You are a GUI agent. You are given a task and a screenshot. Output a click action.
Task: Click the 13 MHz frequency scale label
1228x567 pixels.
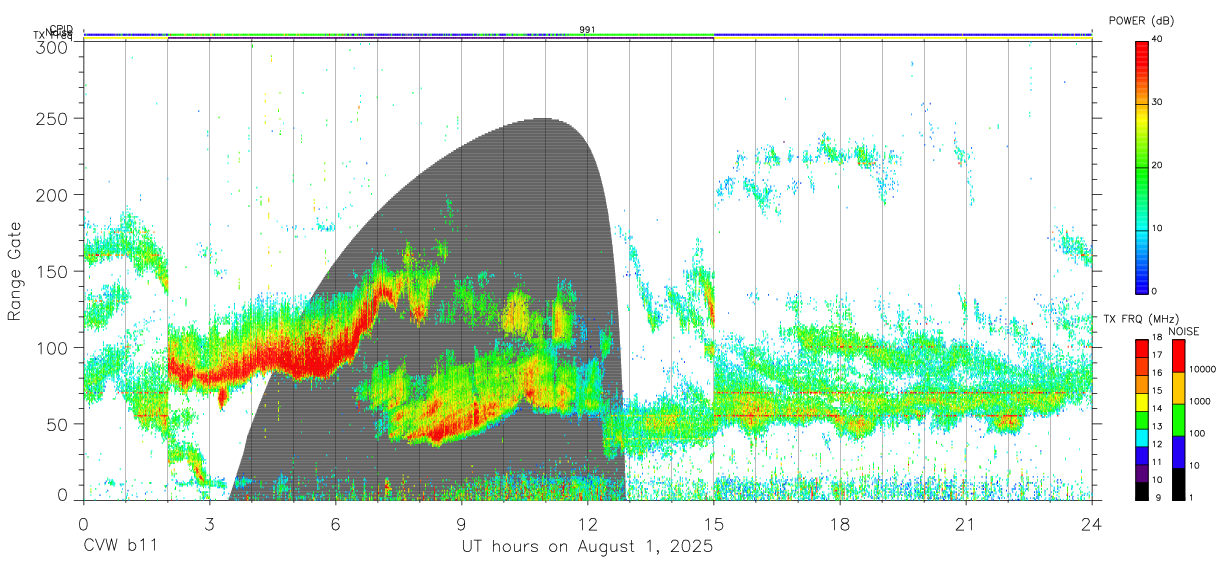(1157, 427)
